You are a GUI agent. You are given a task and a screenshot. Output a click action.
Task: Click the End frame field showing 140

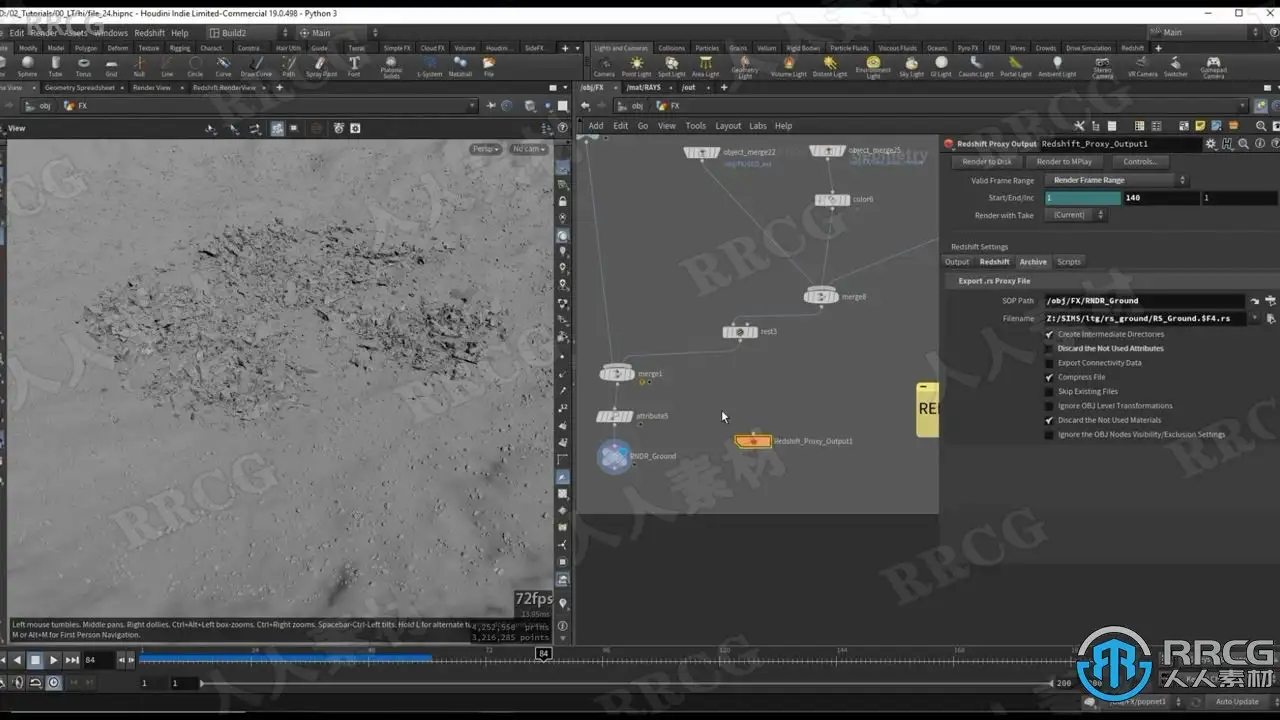click(1161, 198)
